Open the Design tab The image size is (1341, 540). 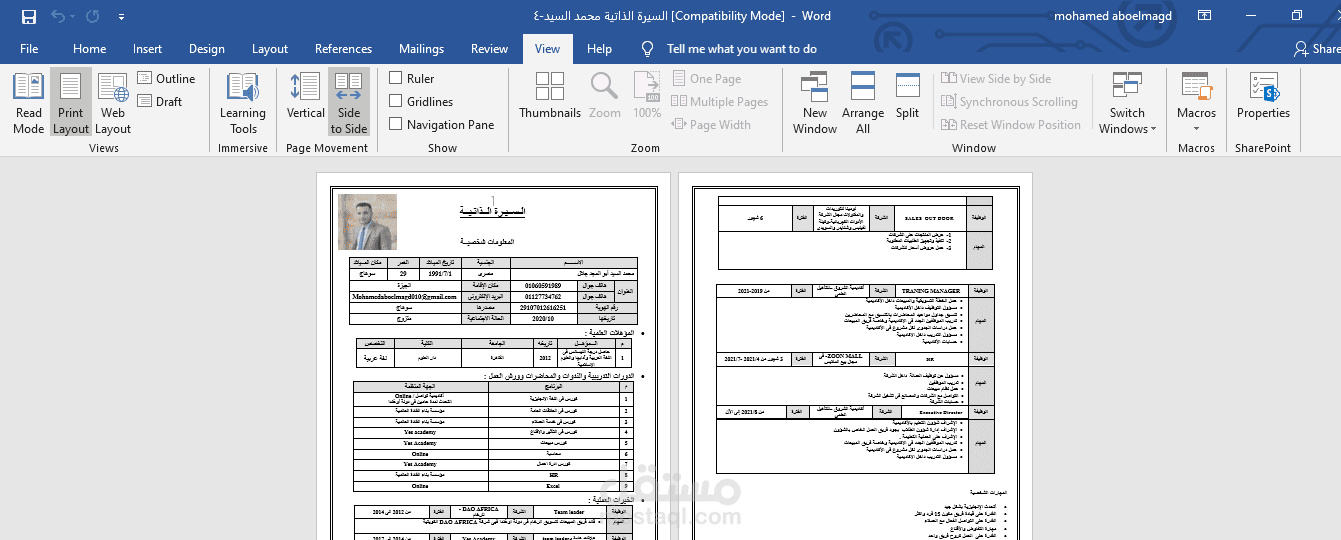[x=206, y=49]
